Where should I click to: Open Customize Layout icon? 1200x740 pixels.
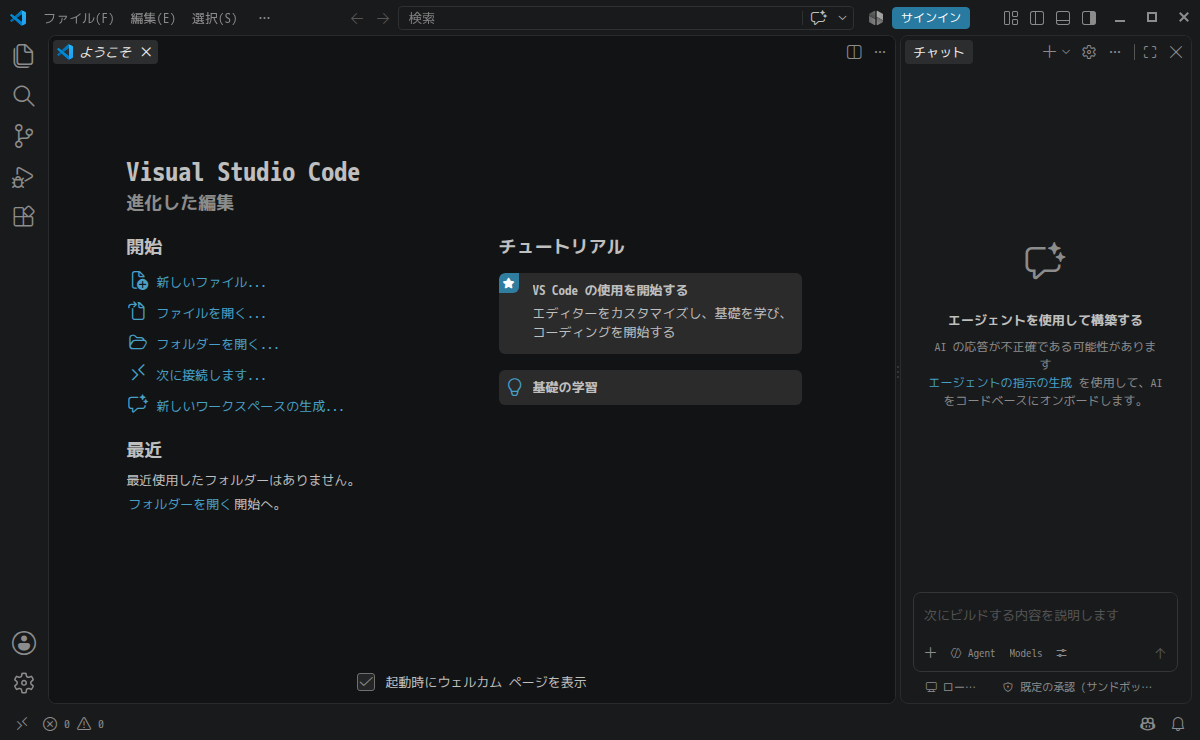[x=1011, y=18]
